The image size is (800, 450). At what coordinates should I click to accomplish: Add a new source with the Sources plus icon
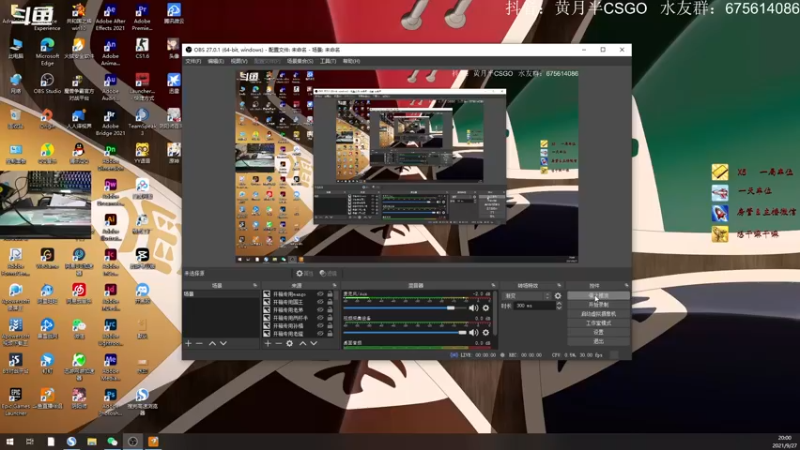click(x=268, y=343)
